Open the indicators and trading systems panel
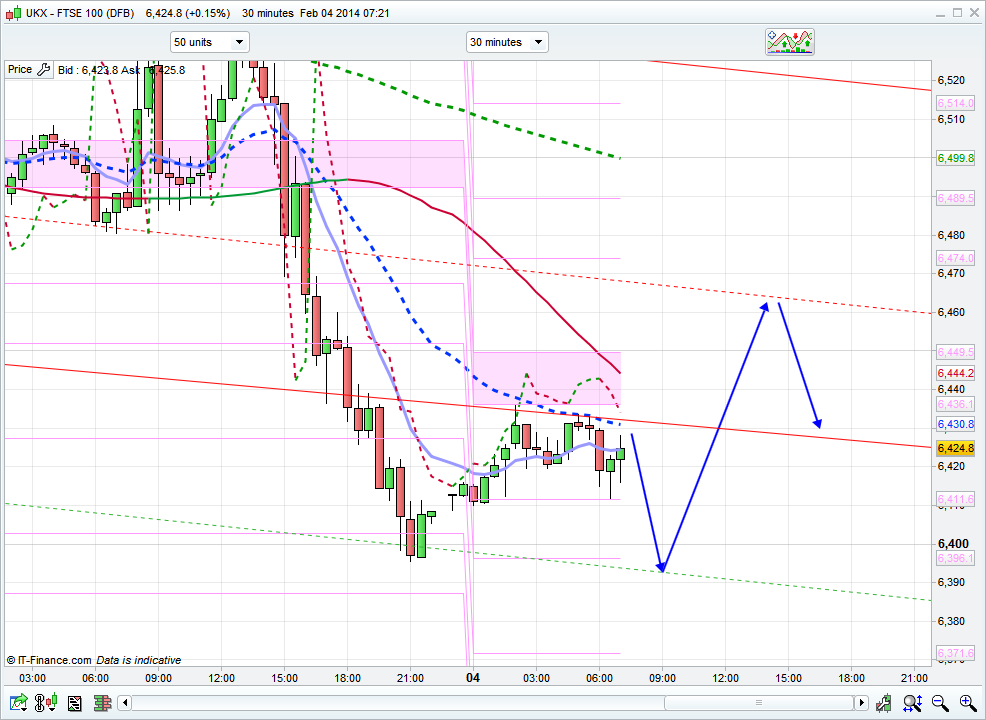This screenshot has height=720, width=986. click(x=789, y=41)
